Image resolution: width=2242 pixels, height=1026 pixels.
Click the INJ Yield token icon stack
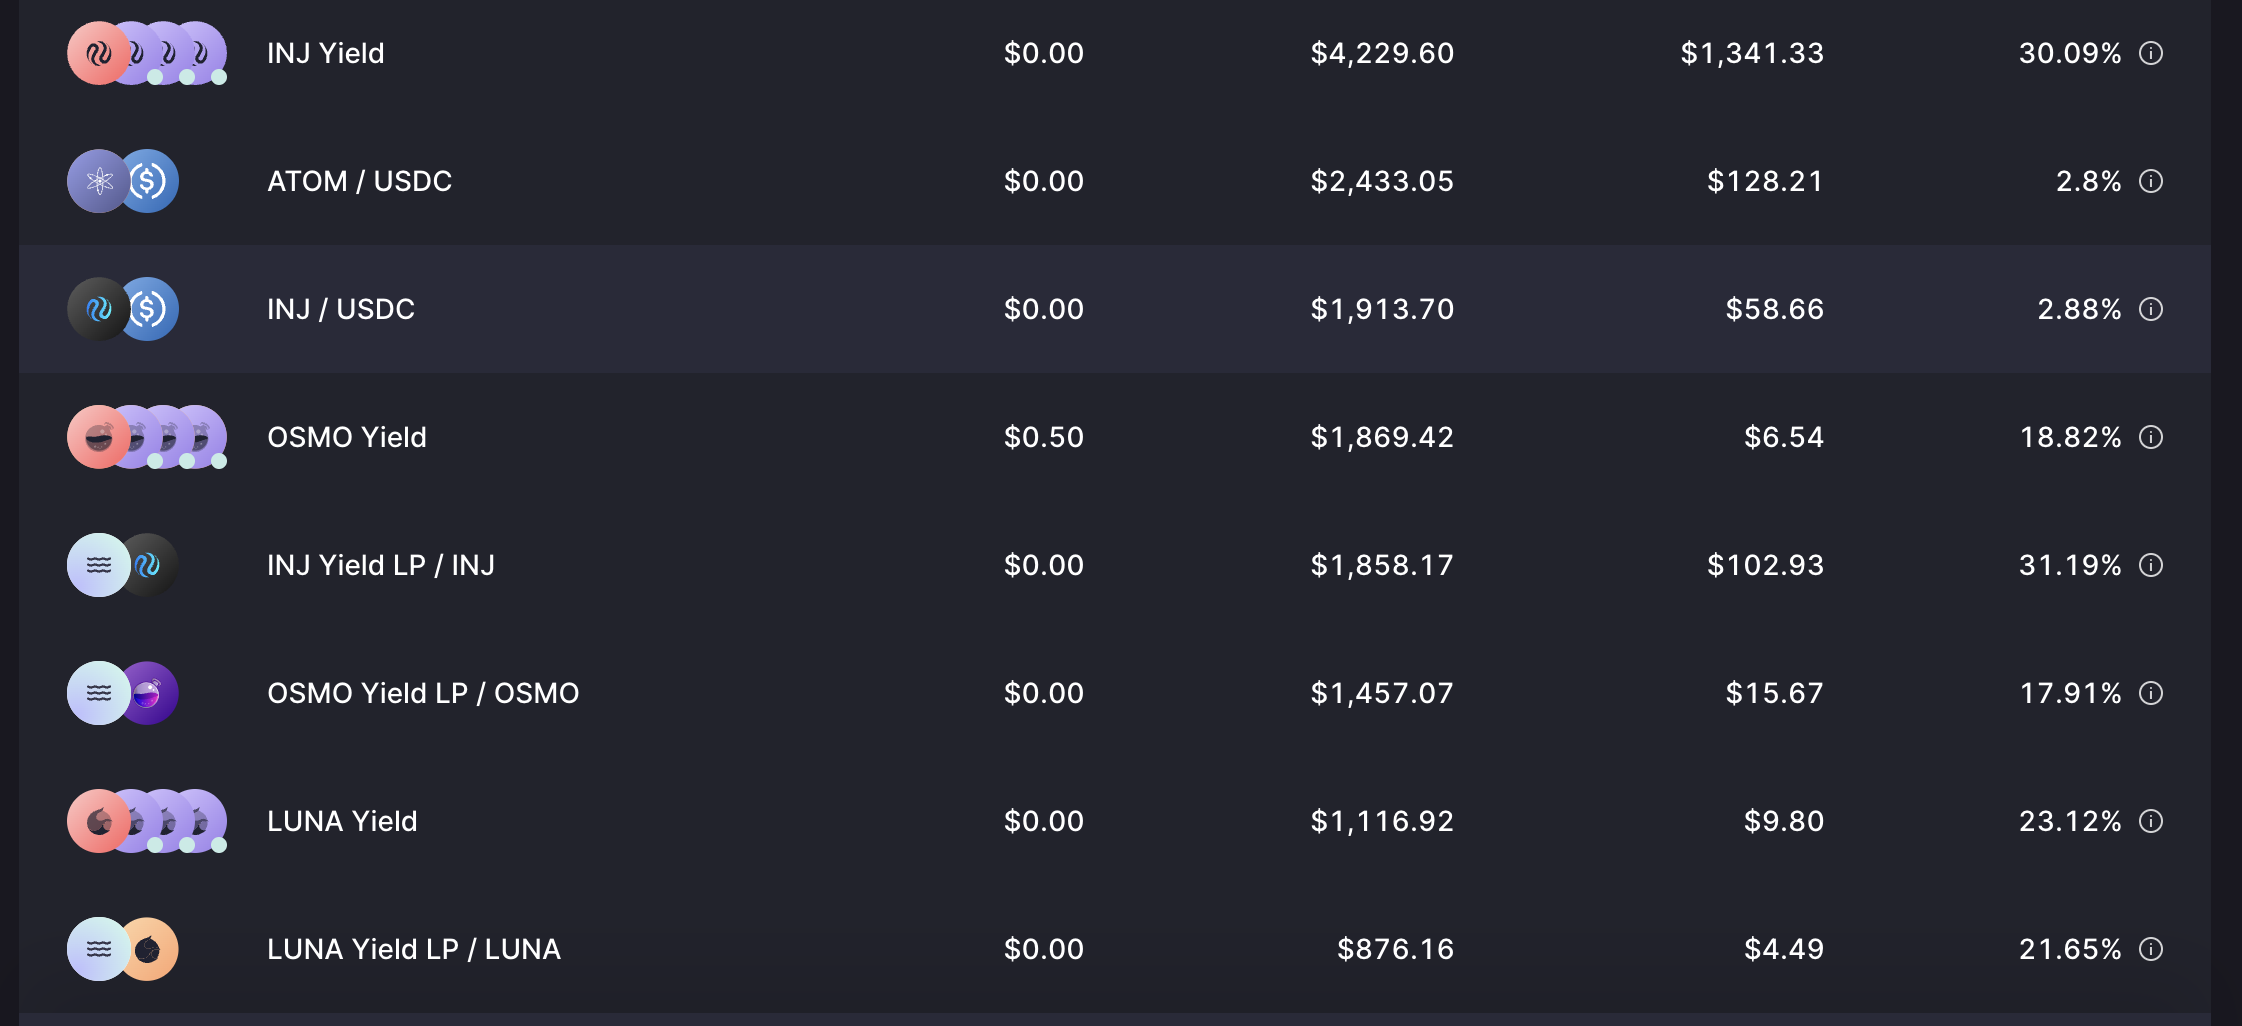click(x=147, y=53)
